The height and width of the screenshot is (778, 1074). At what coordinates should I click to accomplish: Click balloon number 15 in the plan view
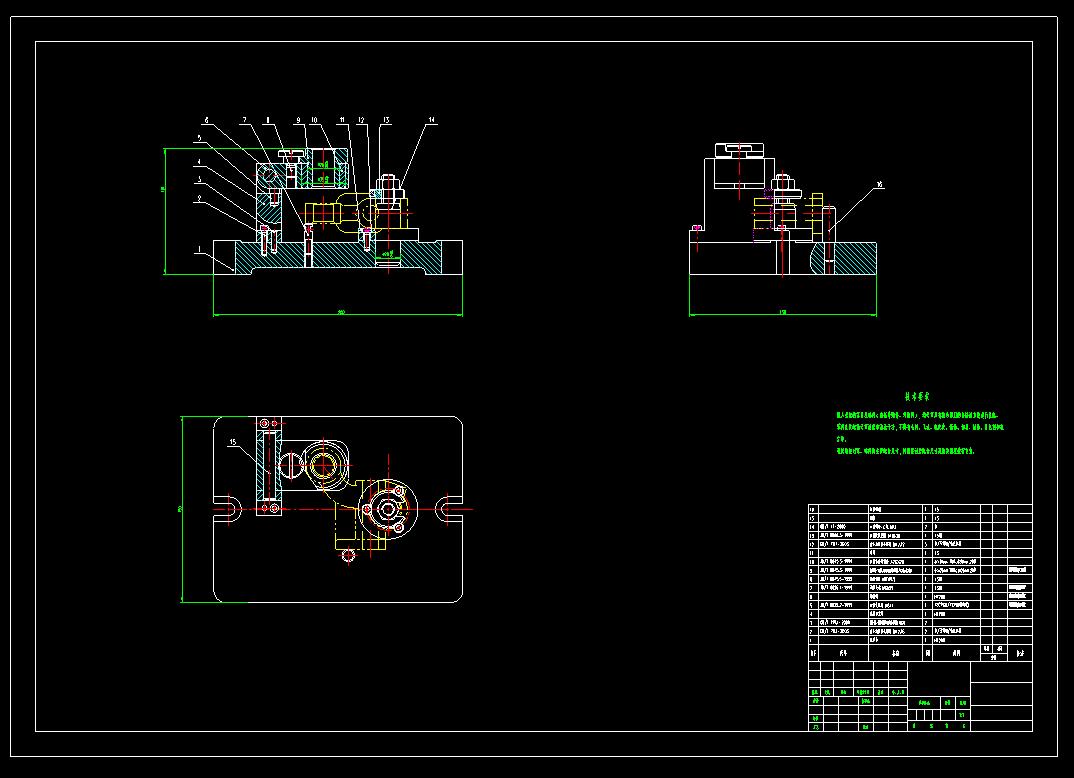tap(233, 442)
